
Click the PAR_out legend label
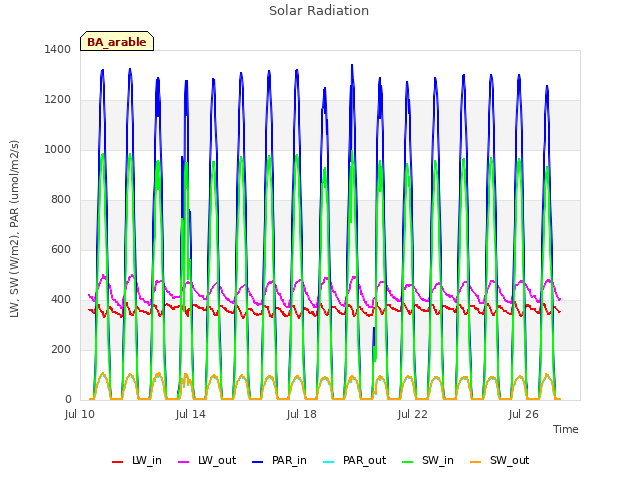click(364, 460)
